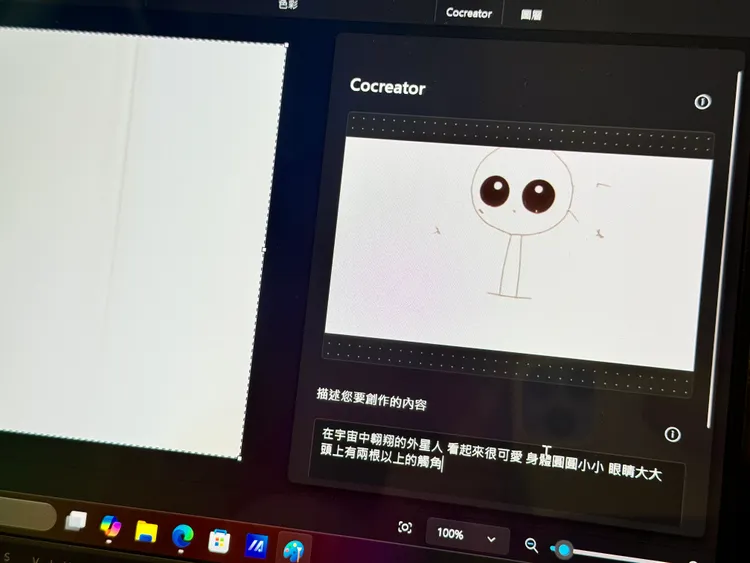
Task: Click the 色彩 label in the toolbar
Action: 288,4
